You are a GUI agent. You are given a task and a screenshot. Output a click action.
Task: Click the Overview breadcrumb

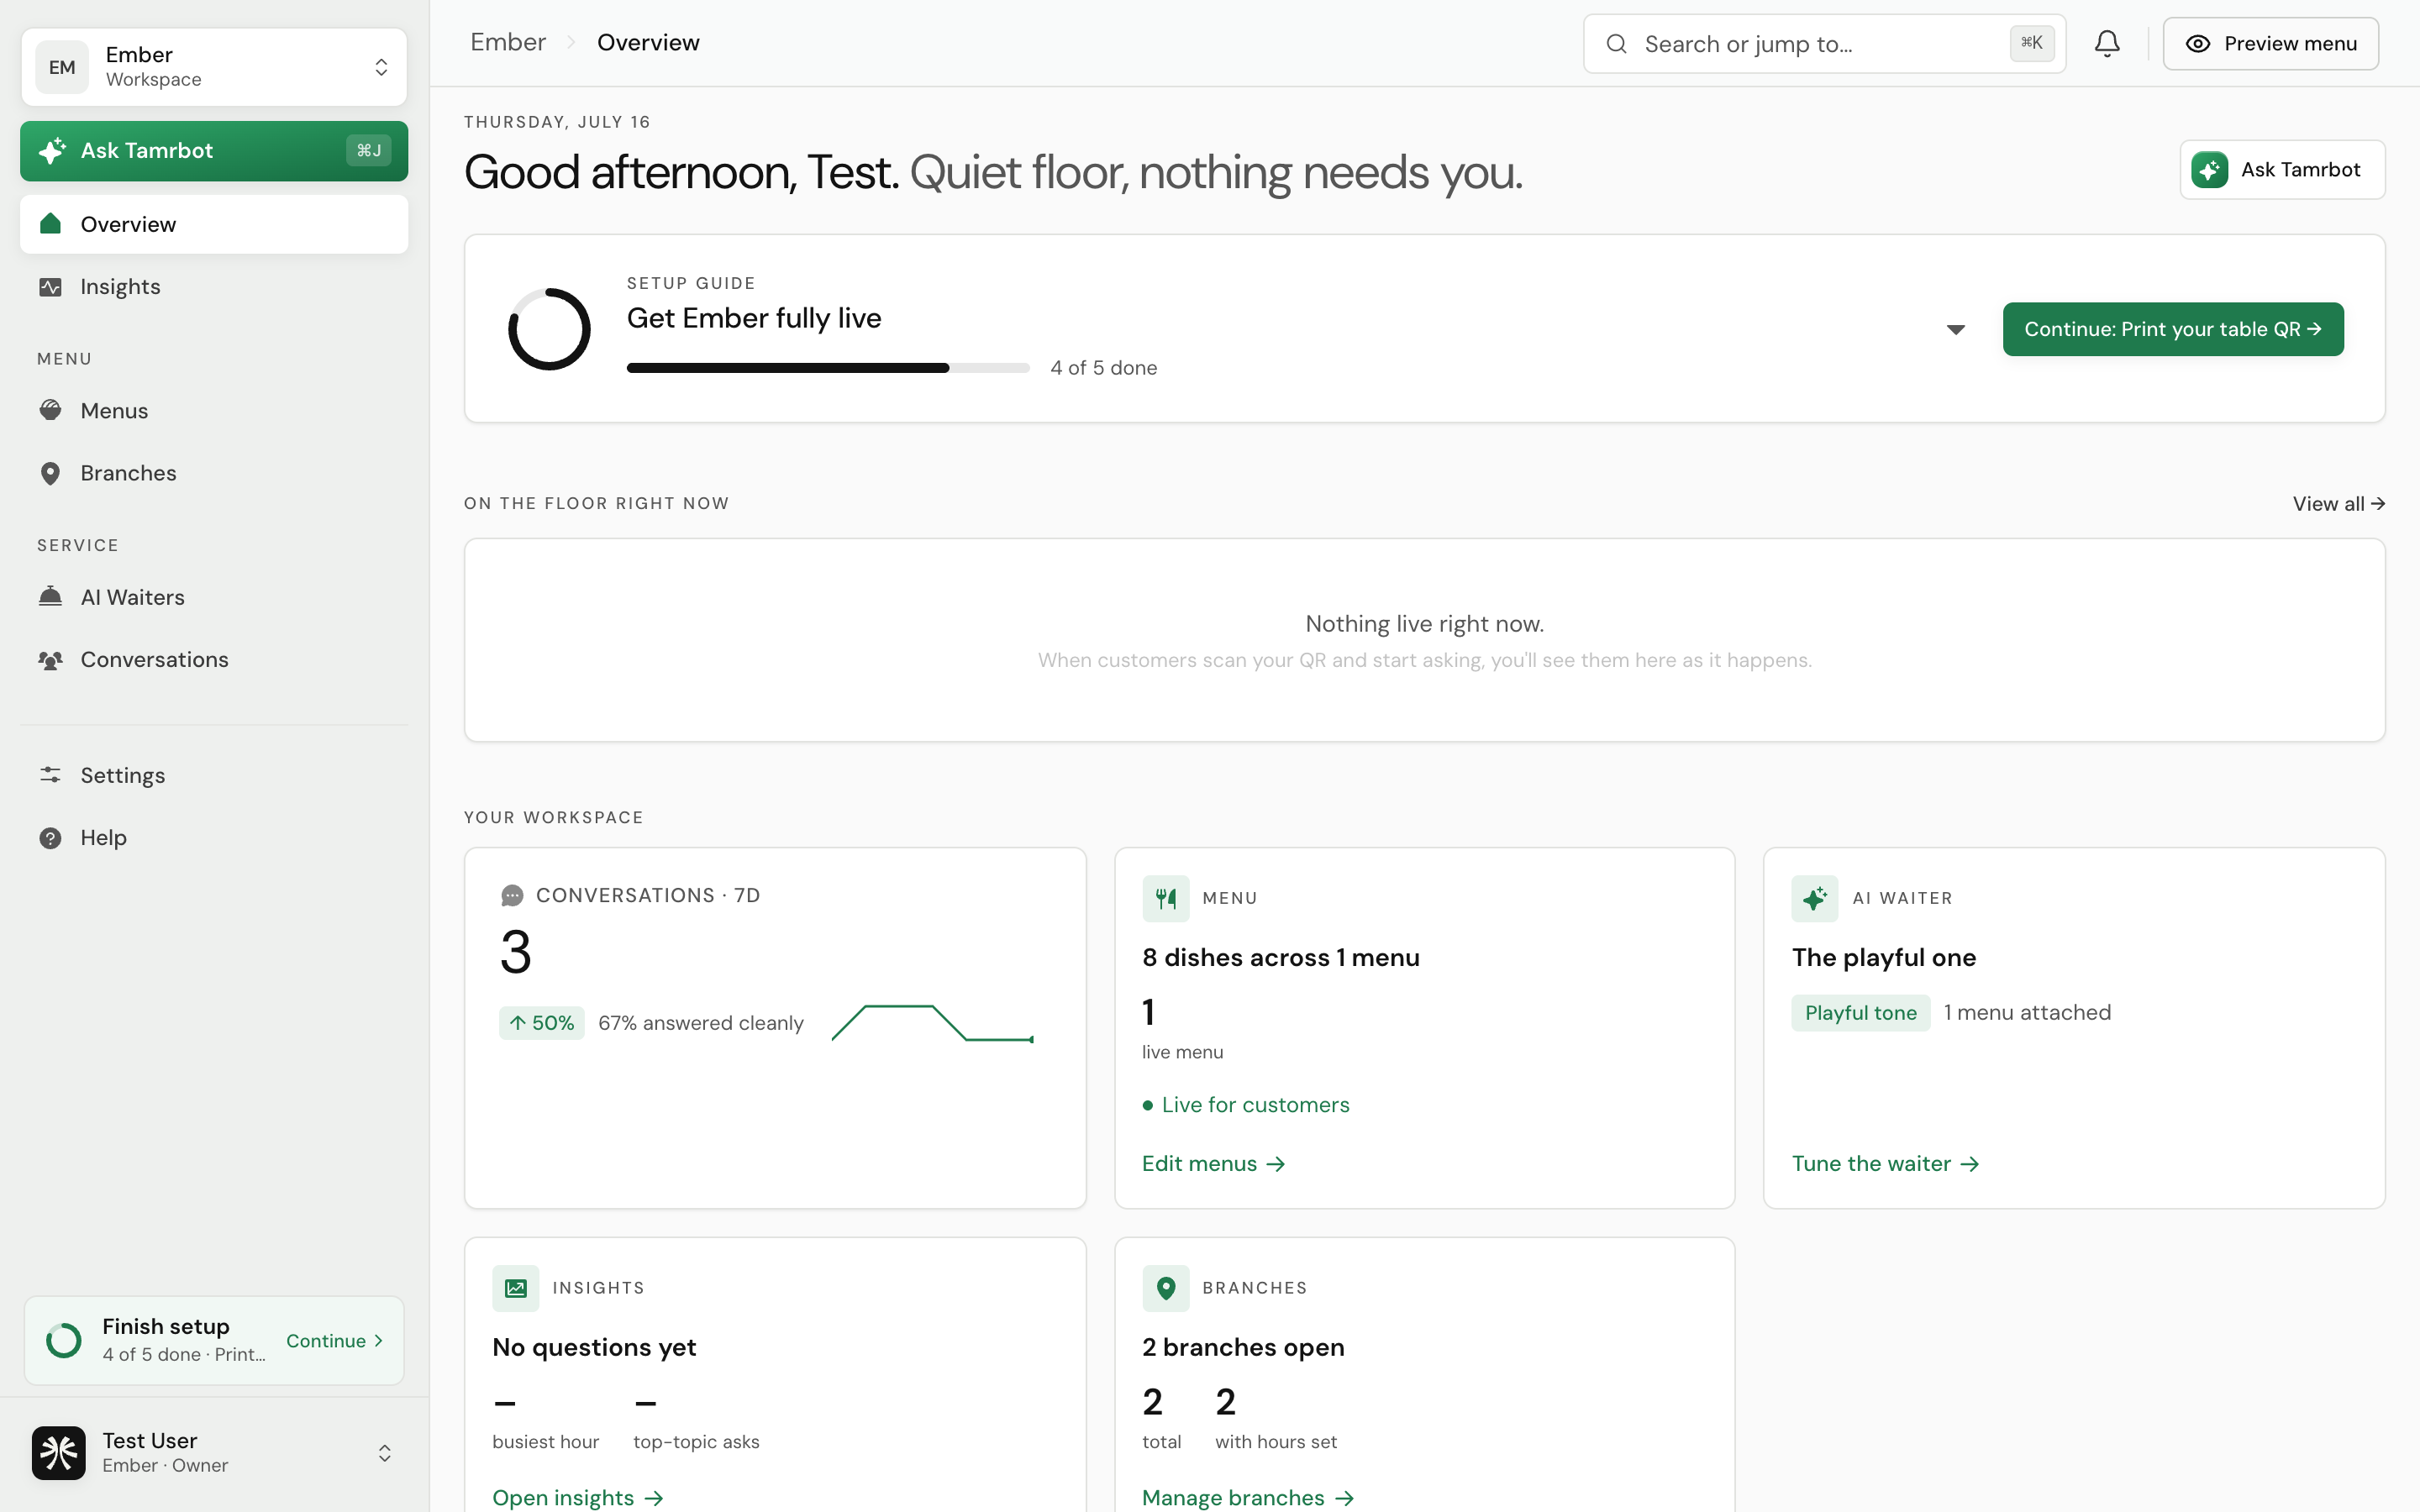coord(648,43)
